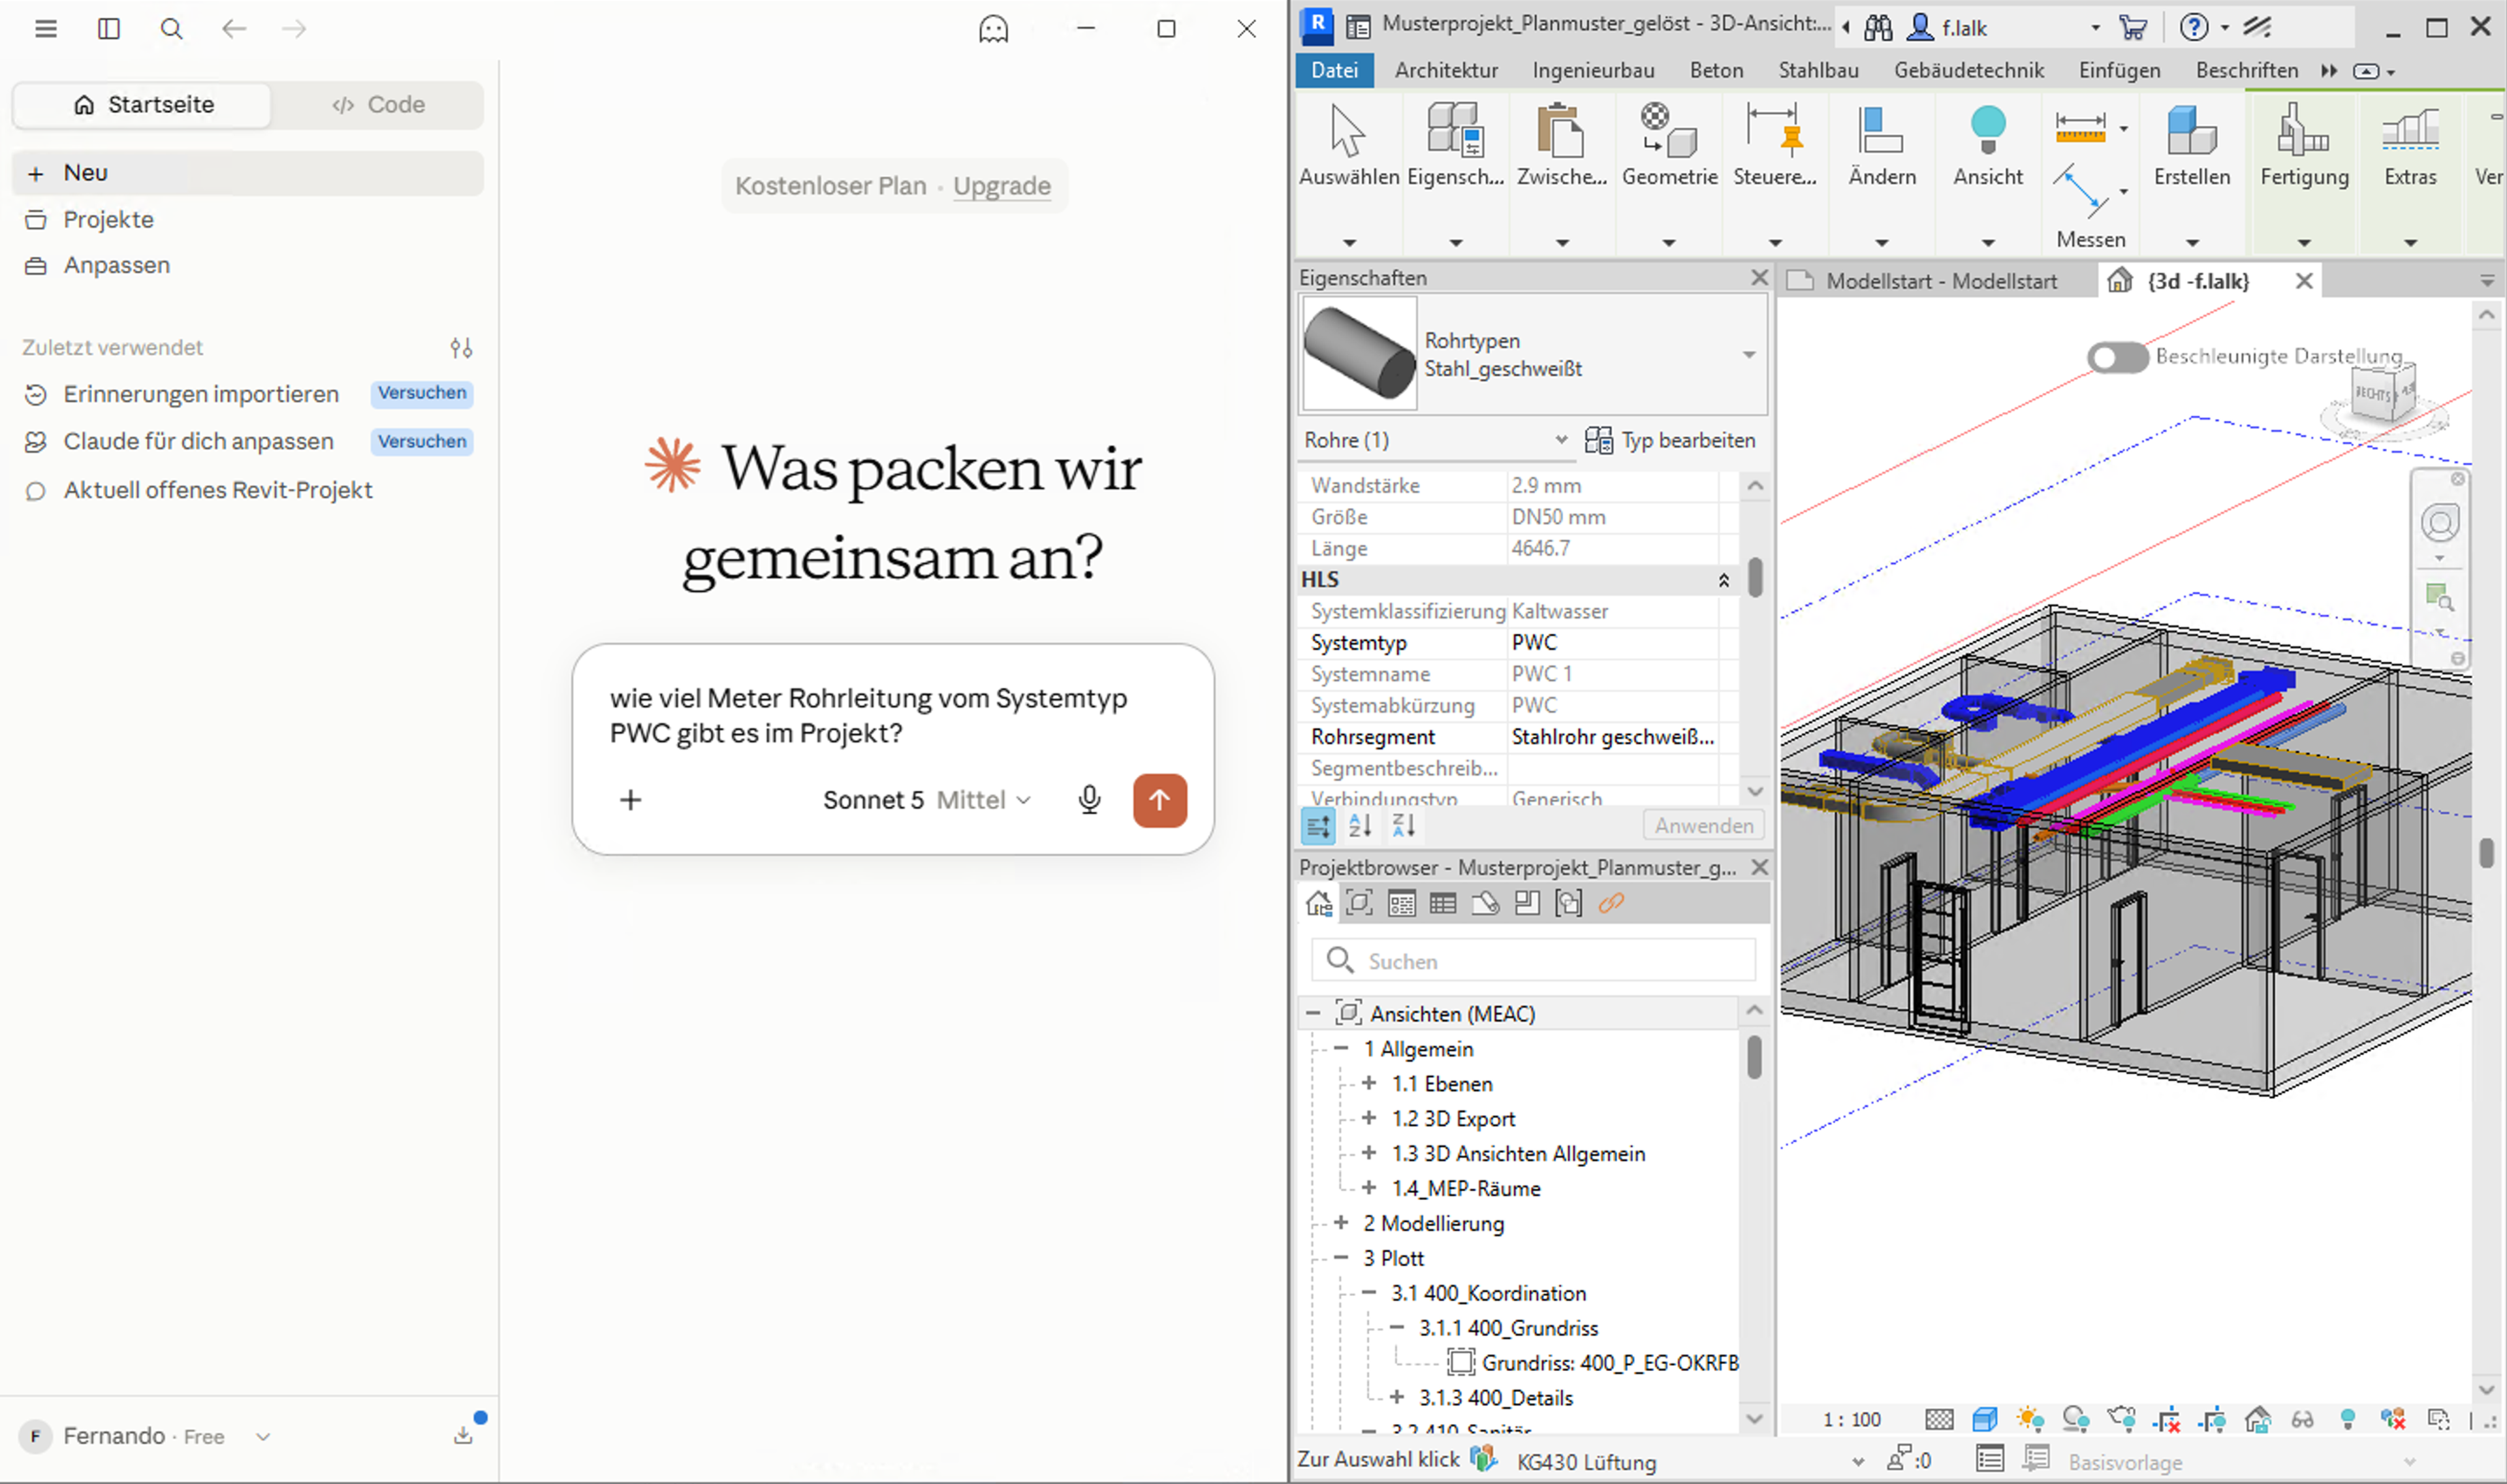Click the Projektbrowser Suchen search field
Image resolution: width=2507 pixels, height=1484 pixels.
[x=1533, y=960]
